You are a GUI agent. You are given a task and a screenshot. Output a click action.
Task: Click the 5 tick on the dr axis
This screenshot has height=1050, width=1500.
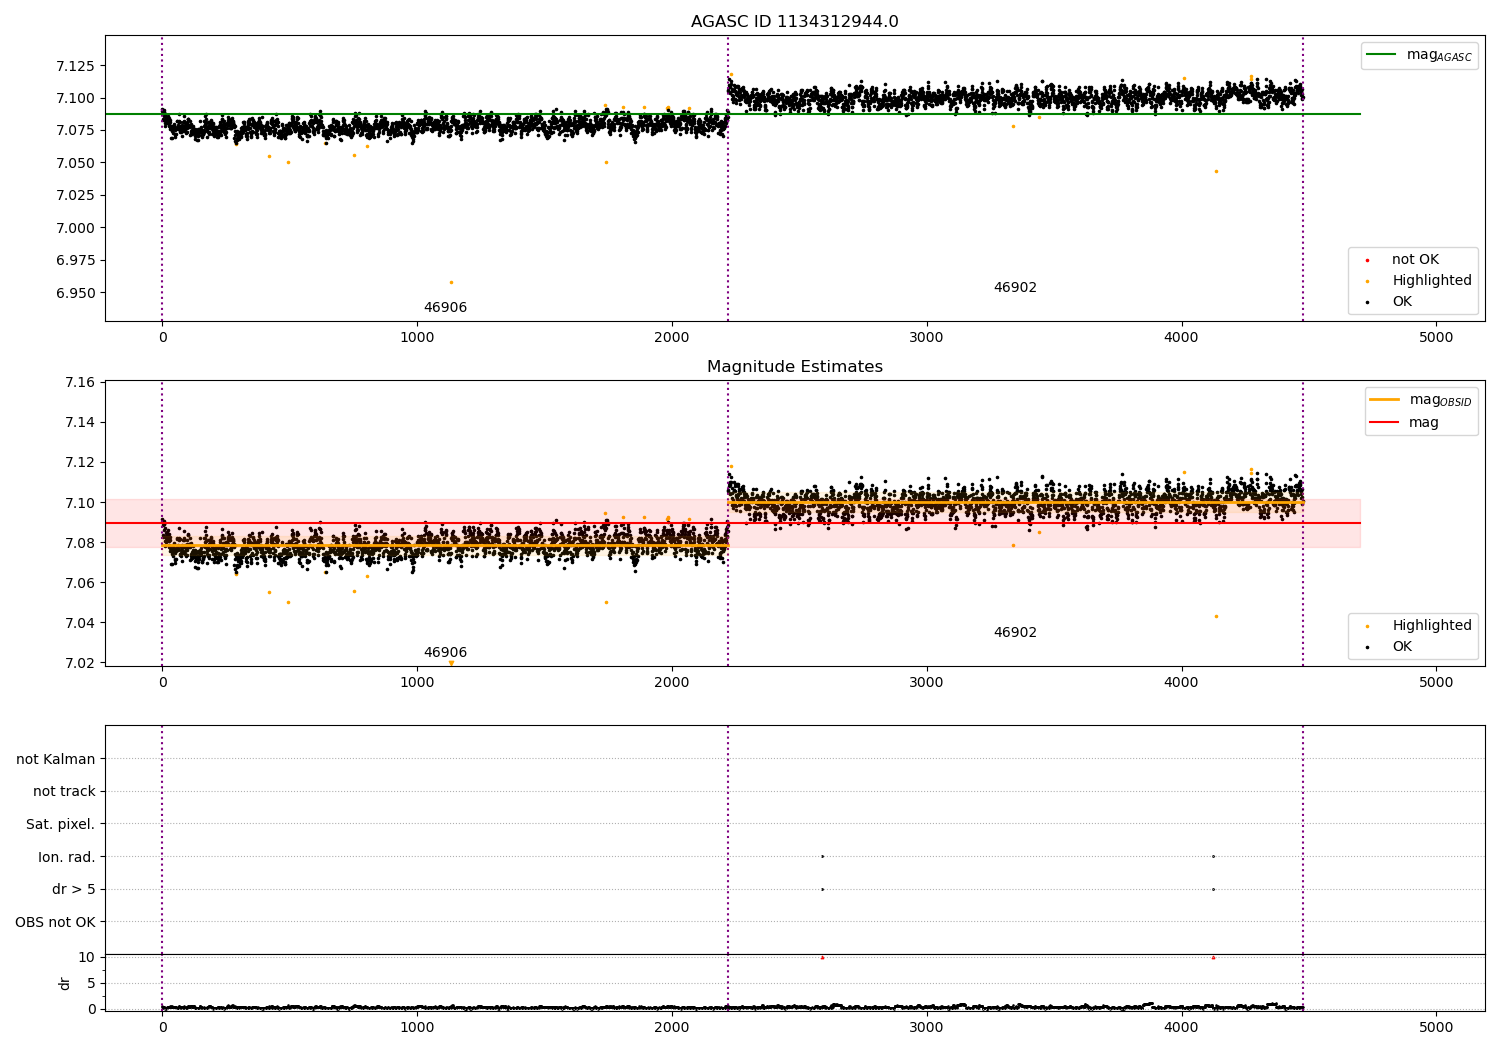point(91,983)
